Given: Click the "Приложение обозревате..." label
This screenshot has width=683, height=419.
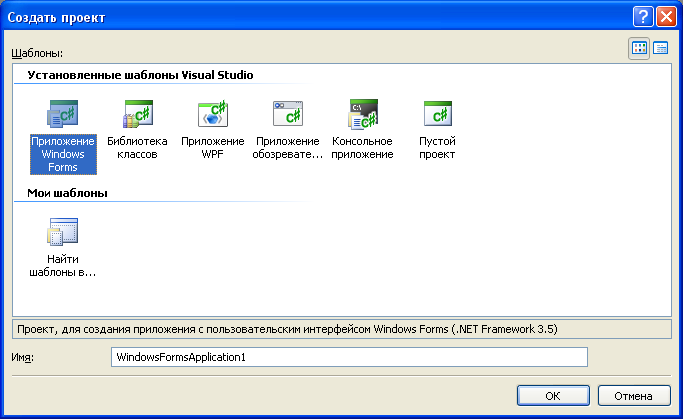Looking at the screenshot, I should 287,148.
